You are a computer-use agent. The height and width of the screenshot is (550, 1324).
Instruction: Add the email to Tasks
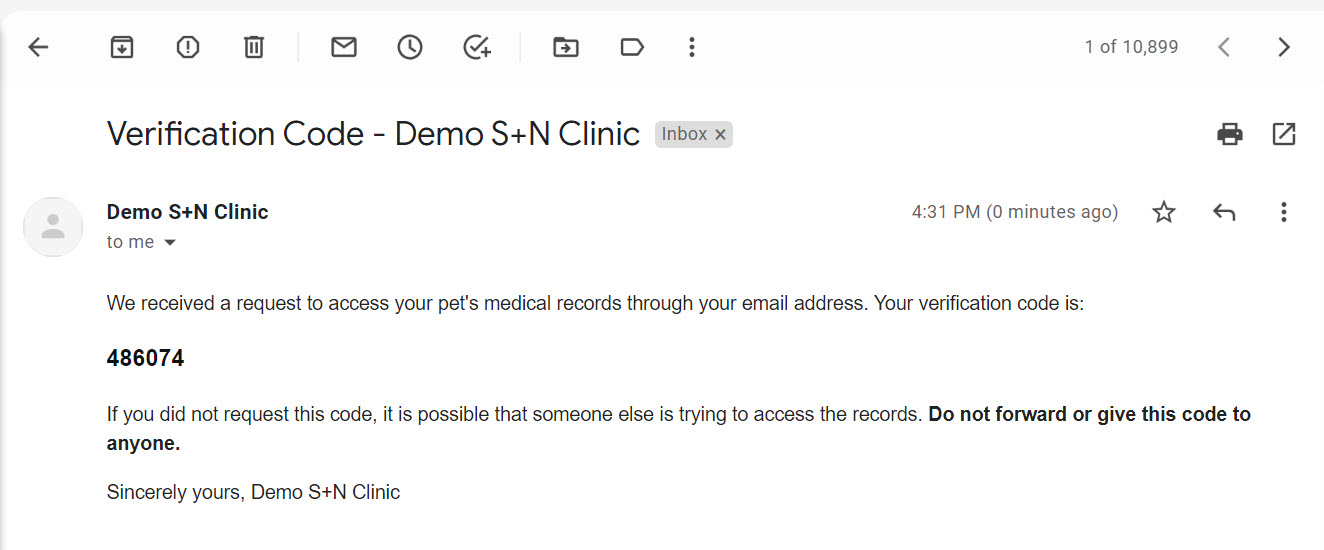[x=477, y=47]
